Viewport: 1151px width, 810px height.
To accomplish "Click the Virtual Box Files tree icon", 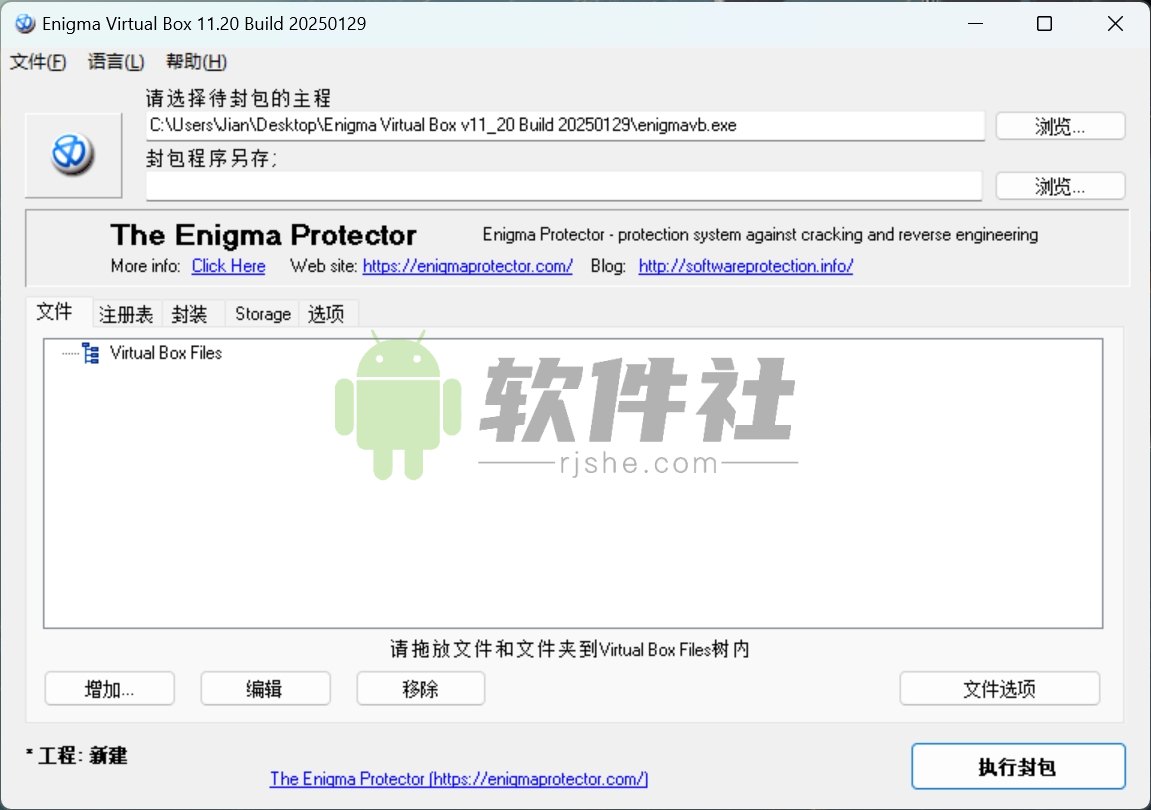I will pyautogui.click(x=90, y=352).
